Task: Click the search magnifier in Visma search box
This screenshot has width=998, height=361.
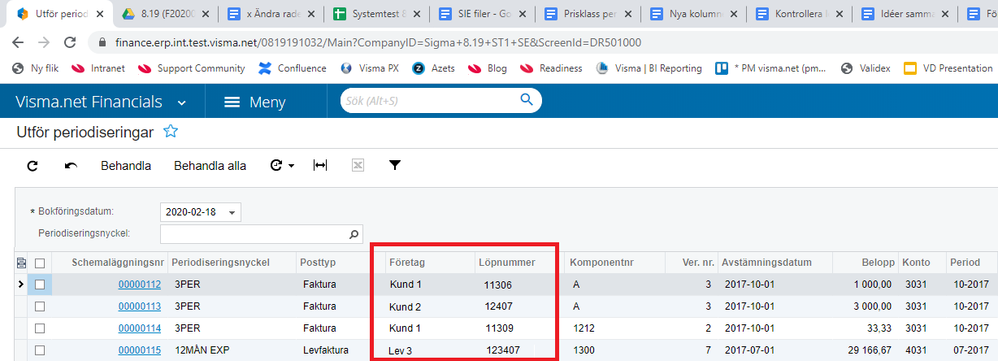Action: click(526, 99)
